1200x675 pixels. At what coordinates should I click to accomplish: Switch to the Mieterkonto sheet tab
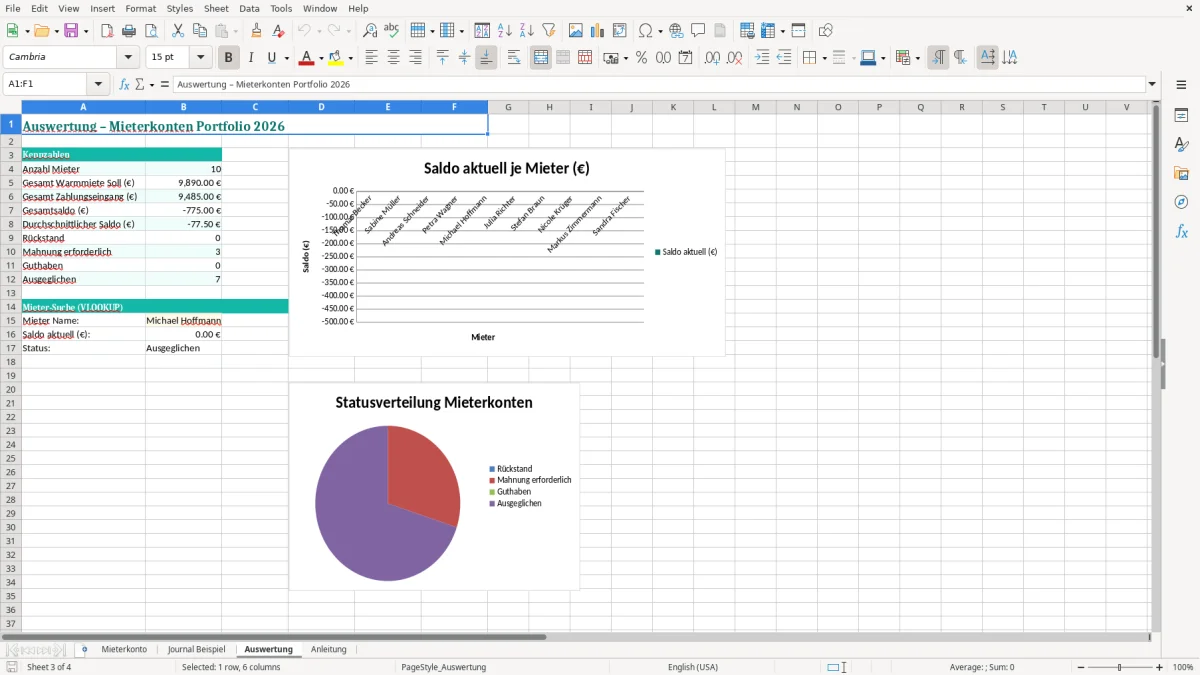coord(124,650)
